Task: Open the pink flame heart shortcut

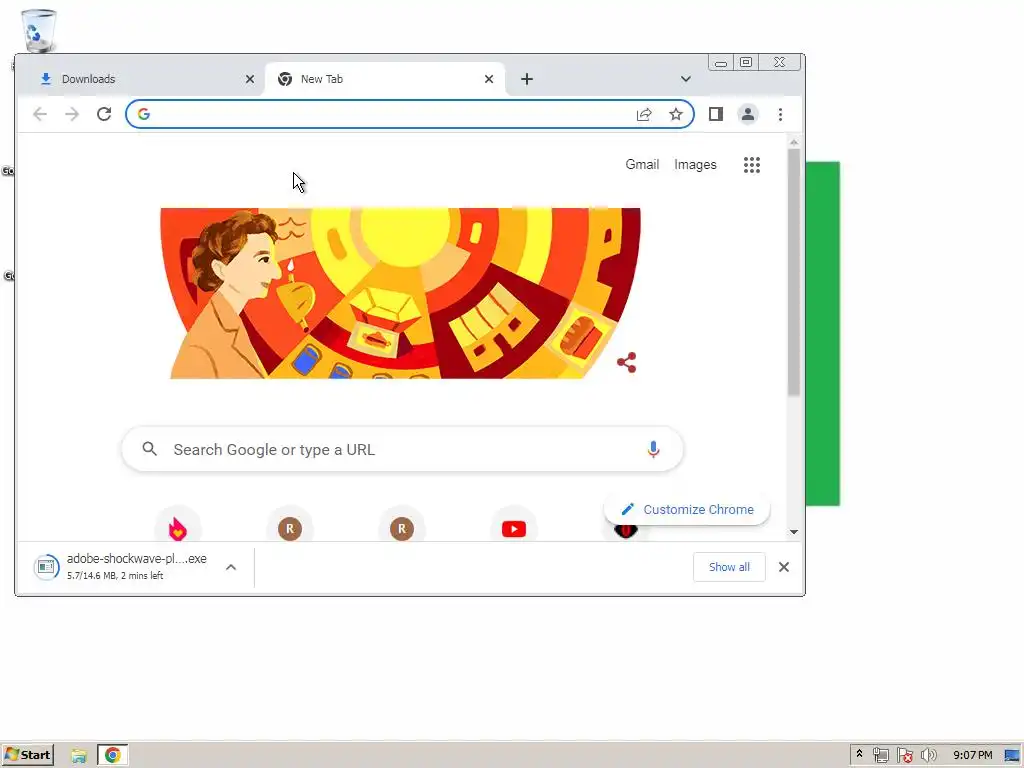Action: [x=178, y=528]
